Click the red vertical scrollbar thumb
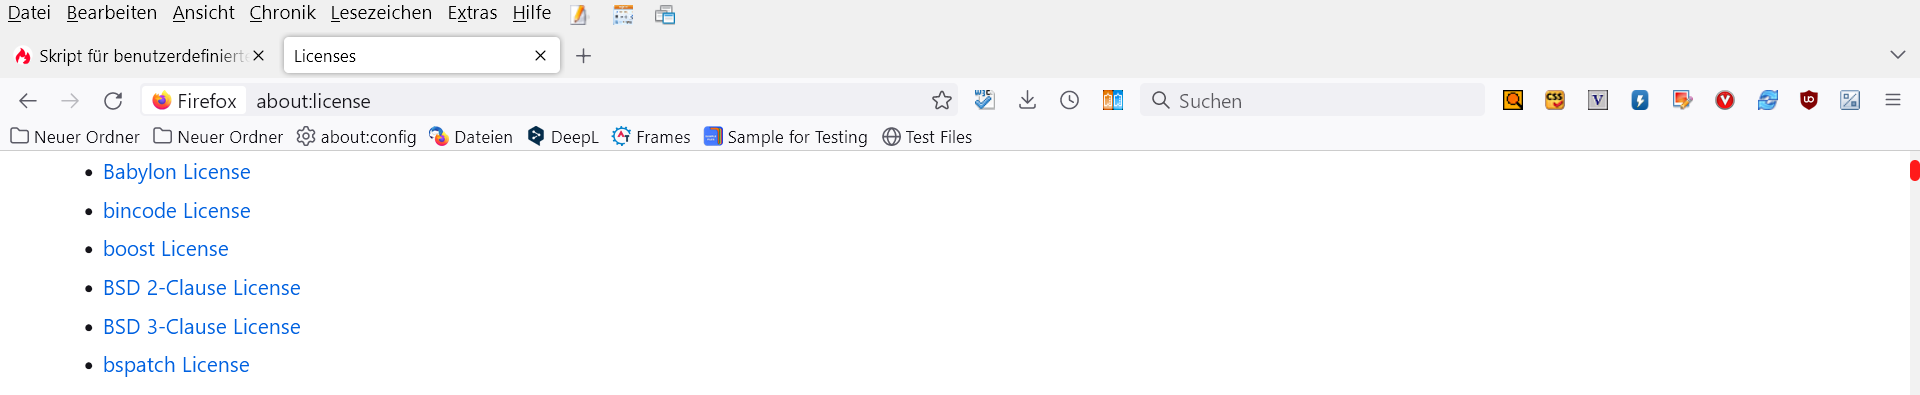 pyautogui.click(x=1914, y=170)
